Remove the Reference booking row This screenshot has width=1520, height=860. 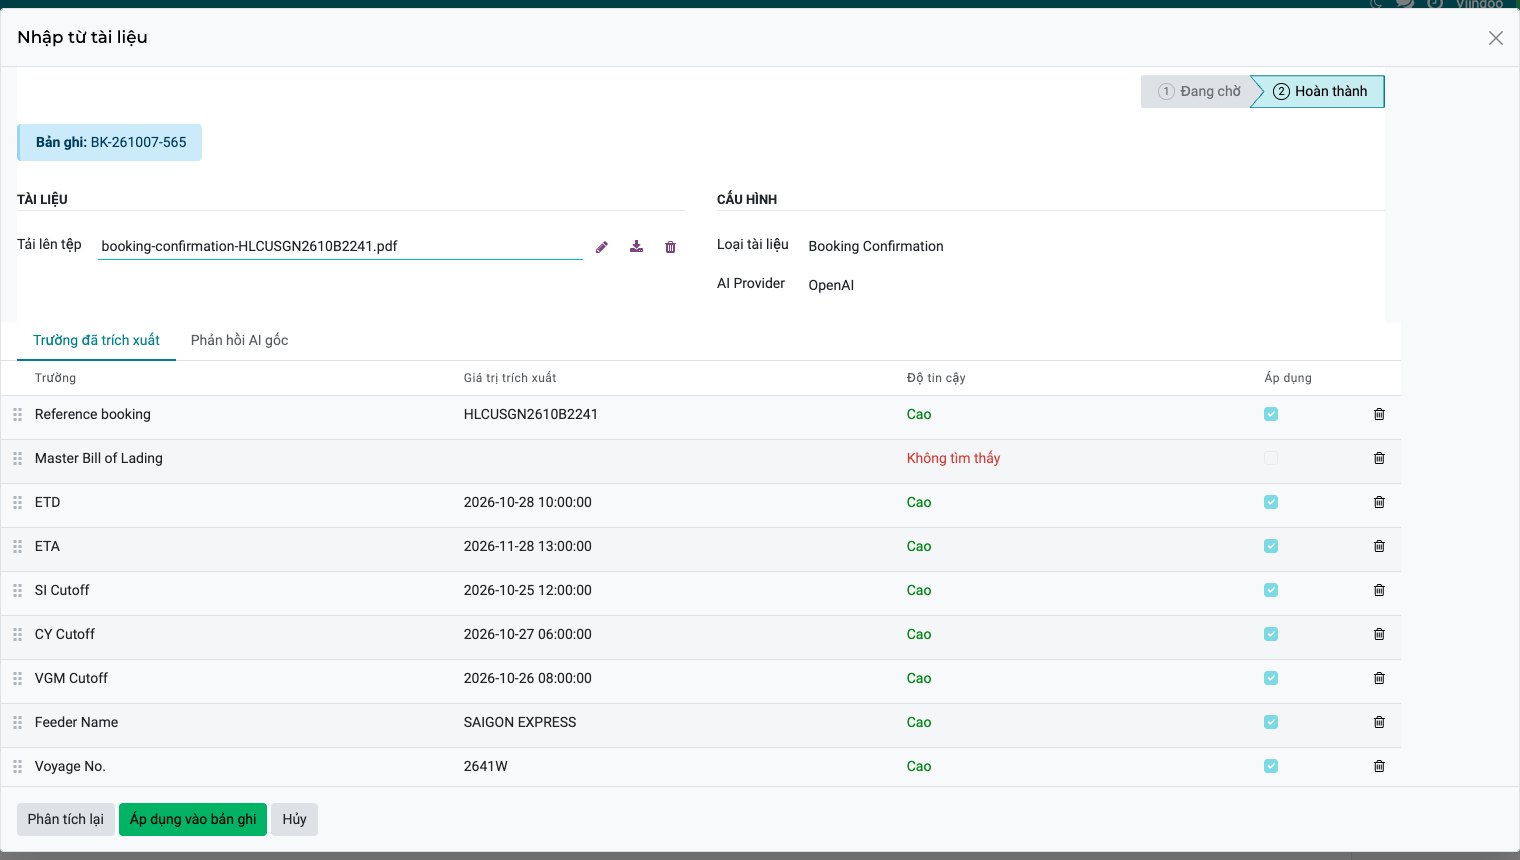1379,414
